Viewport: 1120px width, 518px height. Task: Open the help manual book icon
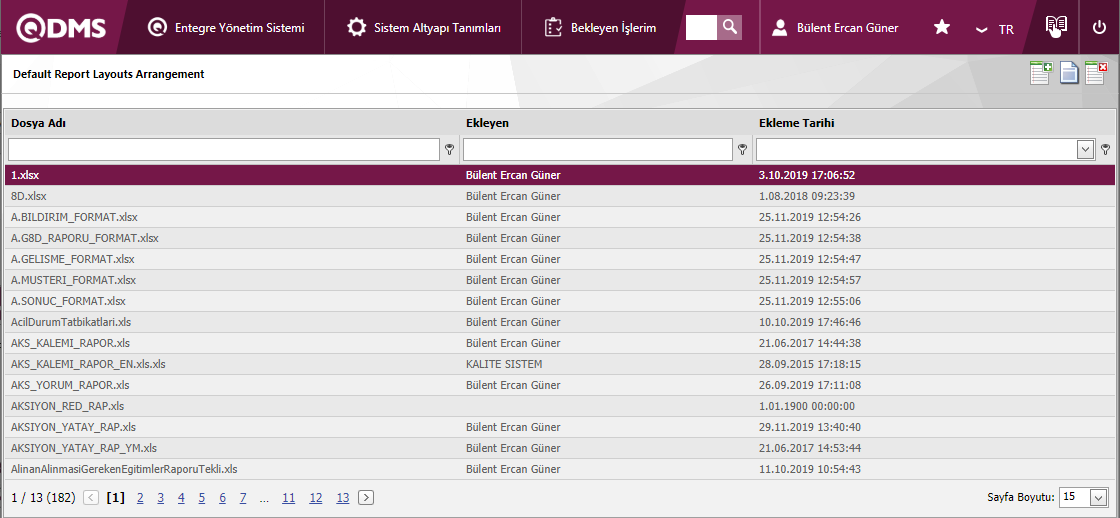tap(1056, 26)
